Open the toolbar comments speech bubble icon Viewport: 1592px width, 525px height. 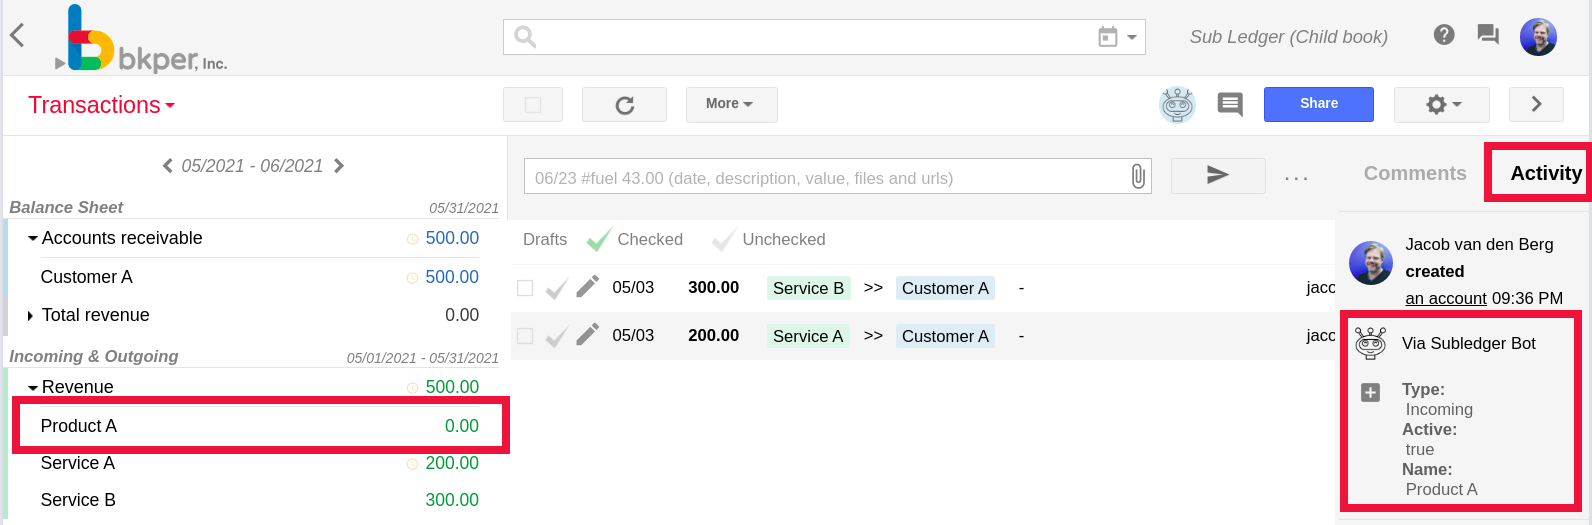[x=1230, y=104]
